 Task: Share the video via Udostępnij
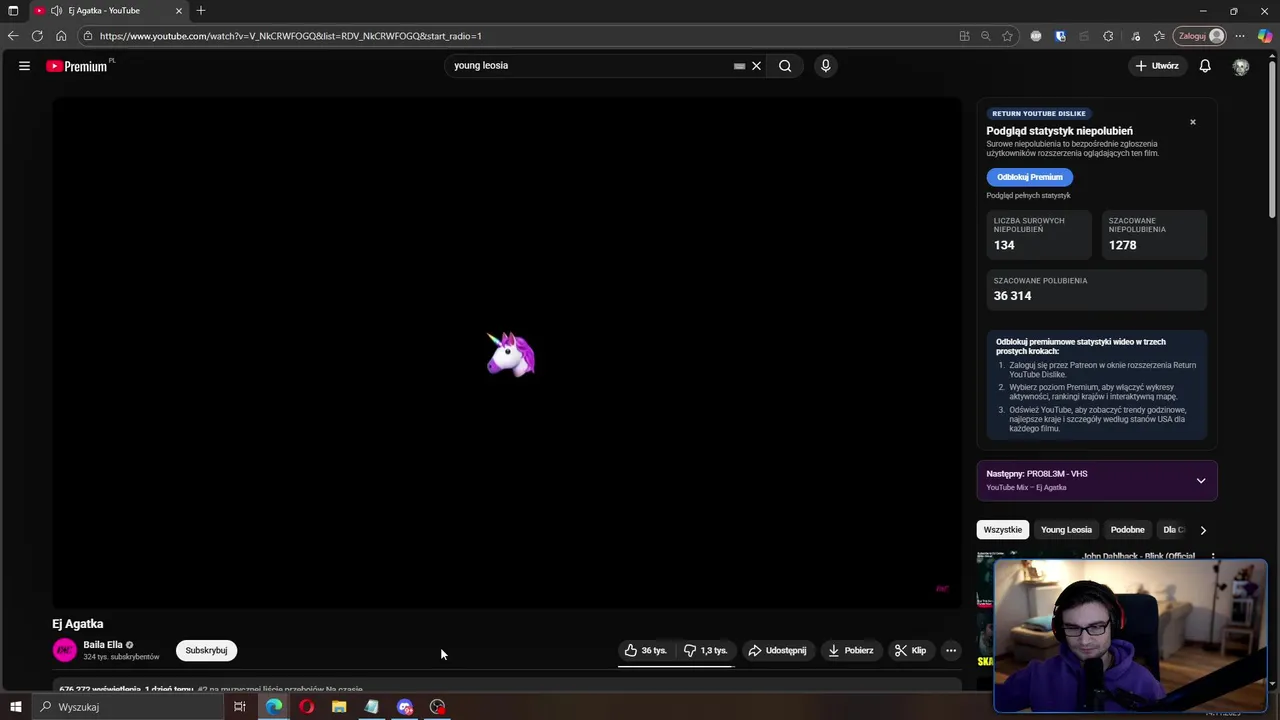[777, 650]
